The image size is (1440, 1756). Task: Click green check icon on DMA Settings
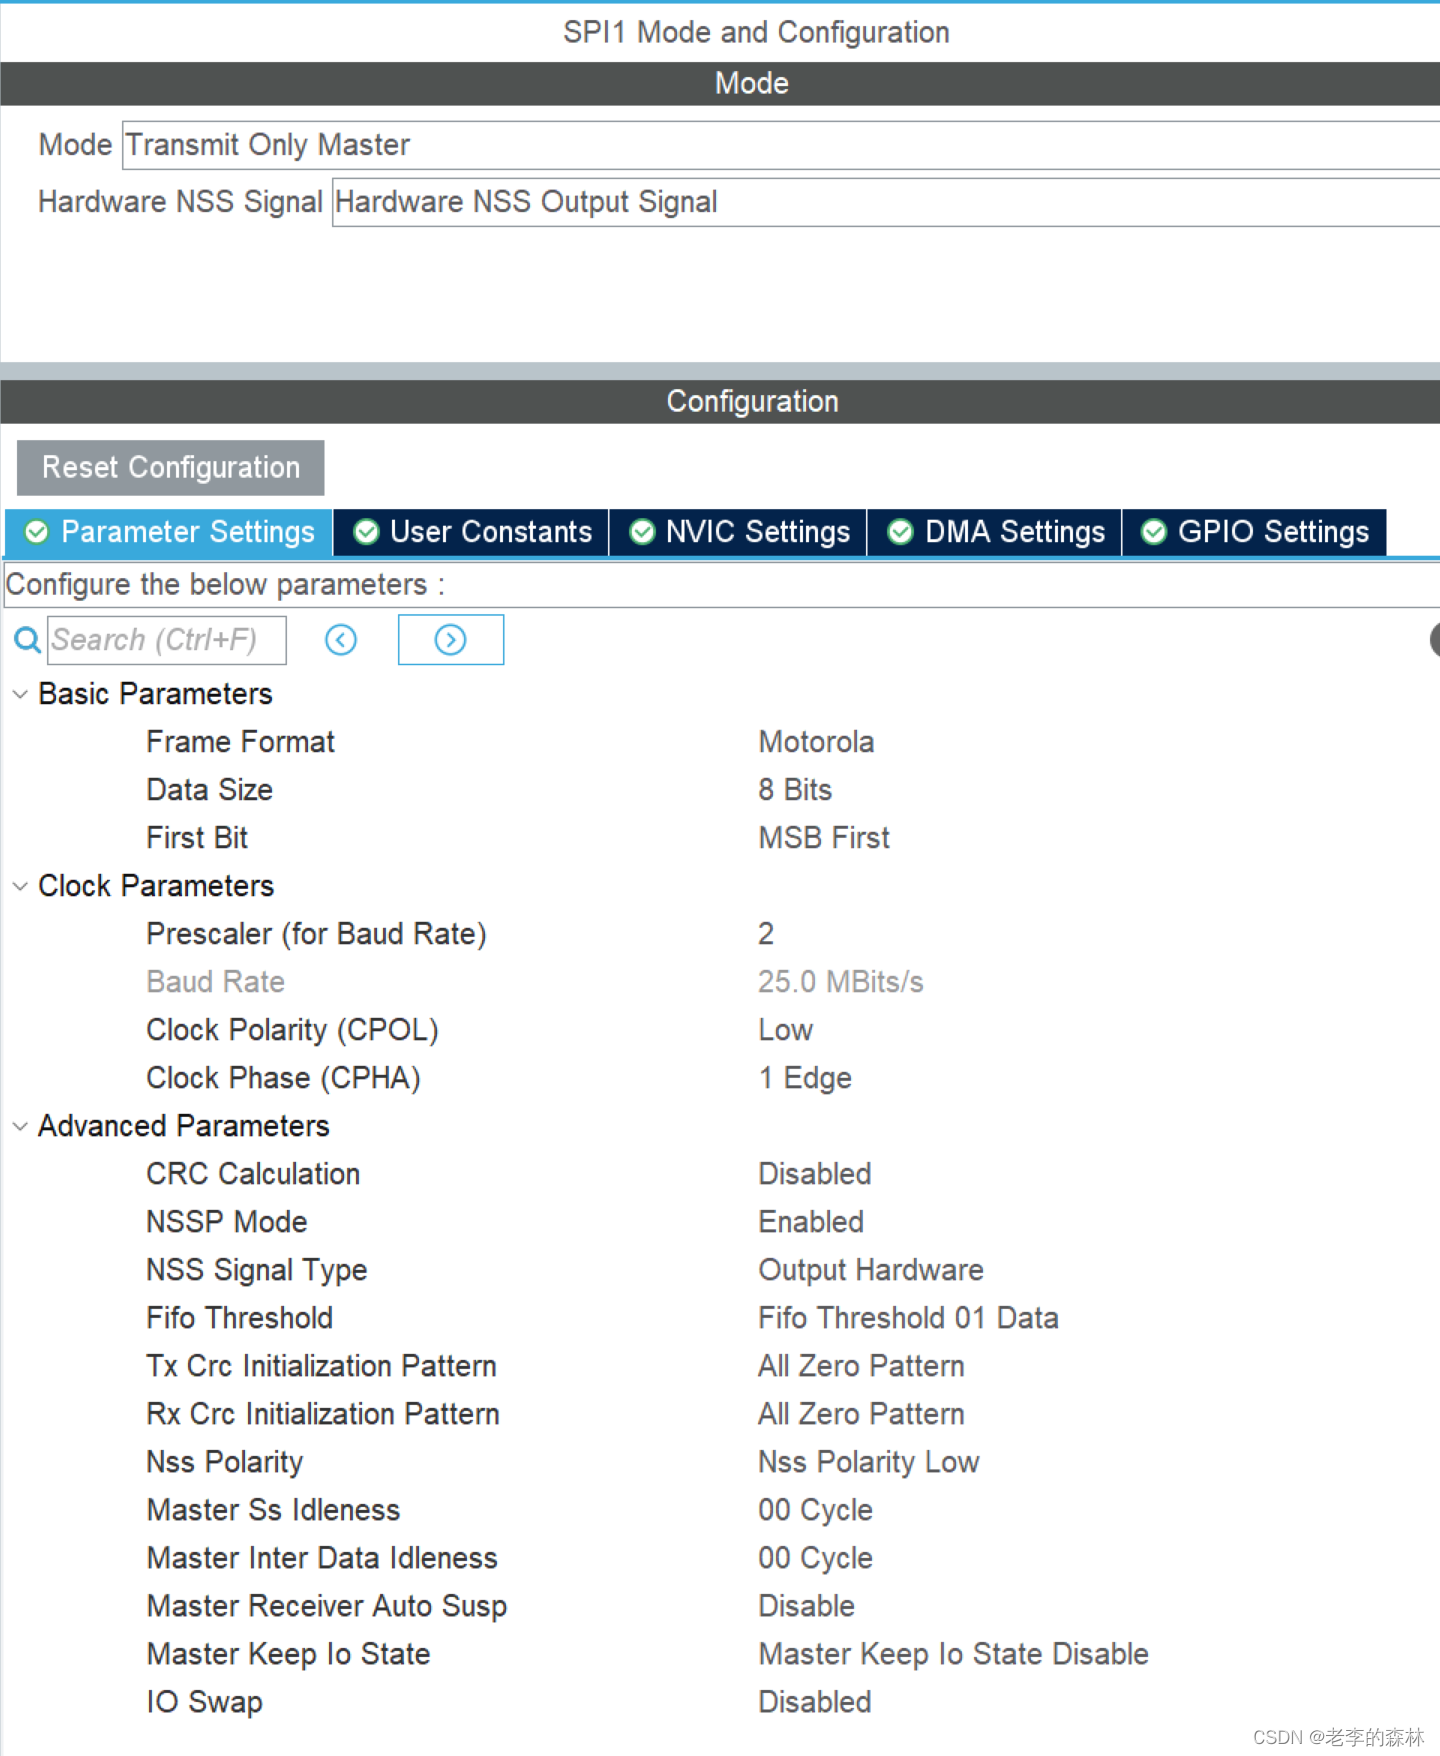pyautogui.click(x=901, y=532)
